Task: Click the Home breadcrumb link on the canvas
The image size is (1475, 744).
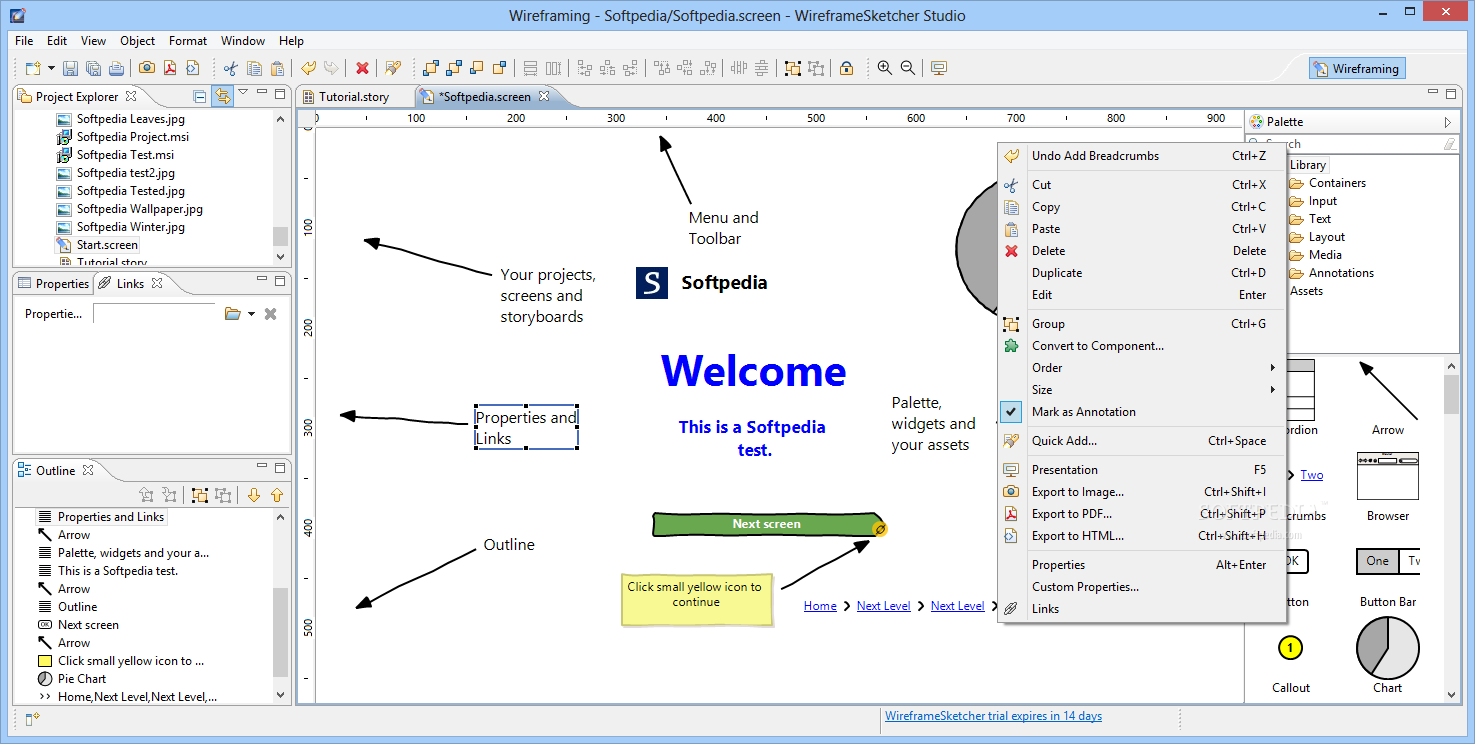Action: pyautogui.click(x=820, y=606)
